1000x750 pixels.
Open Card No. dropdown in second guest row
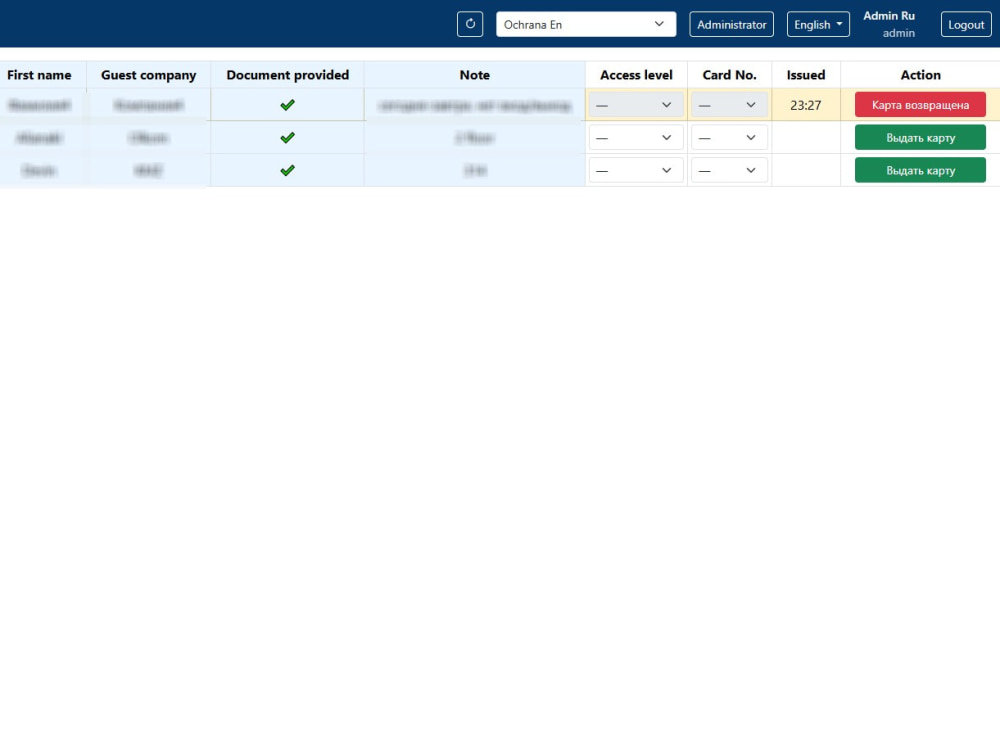[730, 138]
